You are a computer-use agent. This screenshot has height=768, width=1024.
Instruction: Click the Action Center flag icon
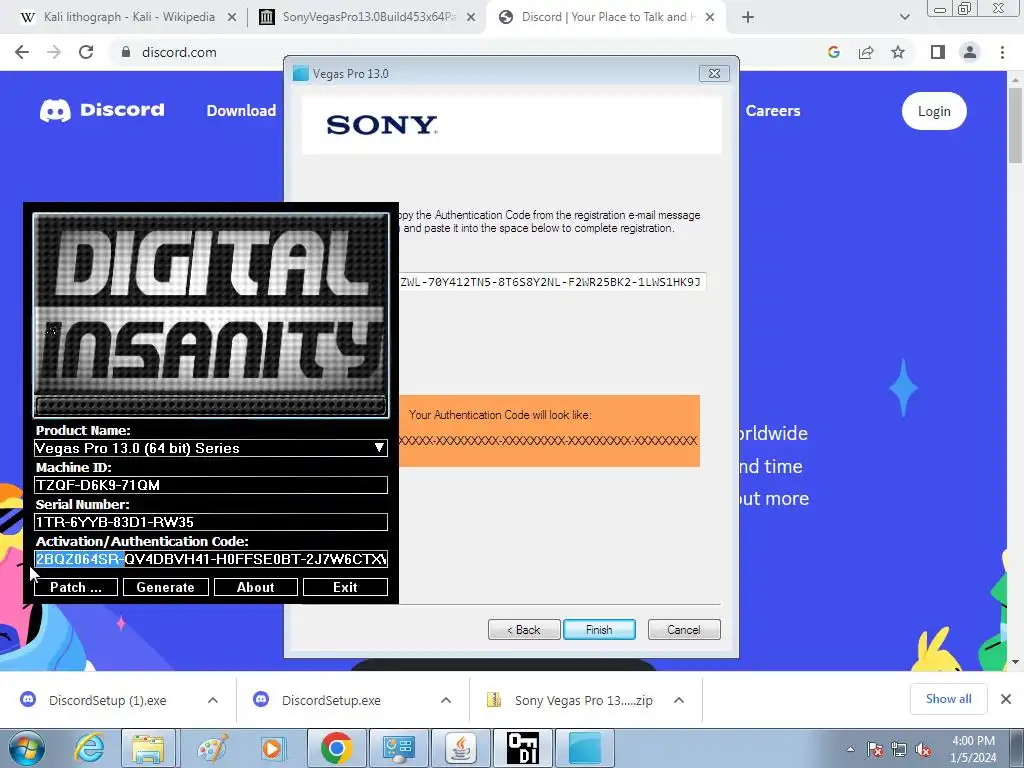coord(875,750)
